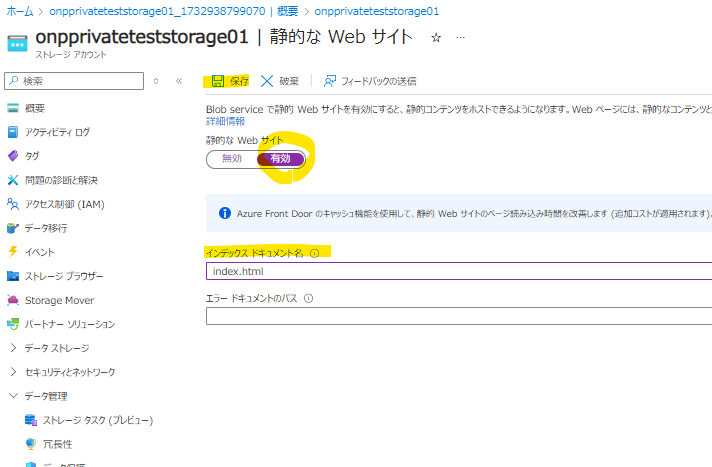
Task: Open タグ in the sidebar
Action: [x=32, y=156]
